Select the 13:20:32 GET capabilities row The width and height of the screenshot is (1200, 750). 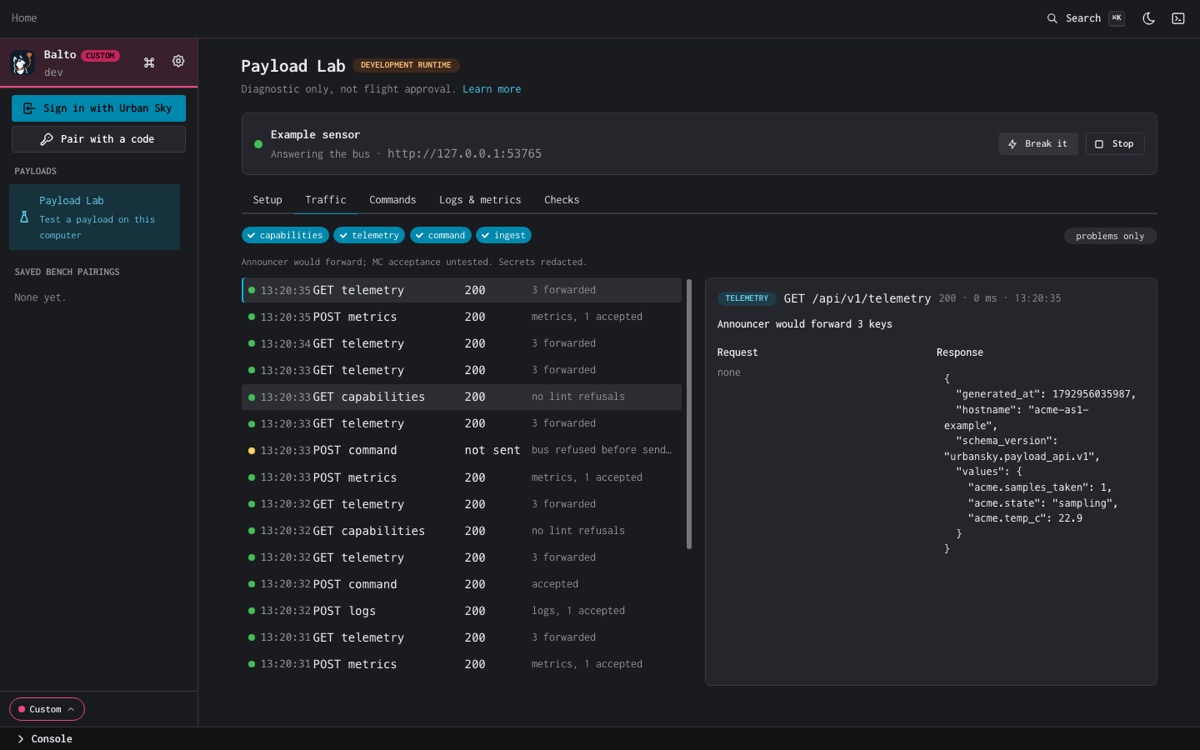point(462,531)
